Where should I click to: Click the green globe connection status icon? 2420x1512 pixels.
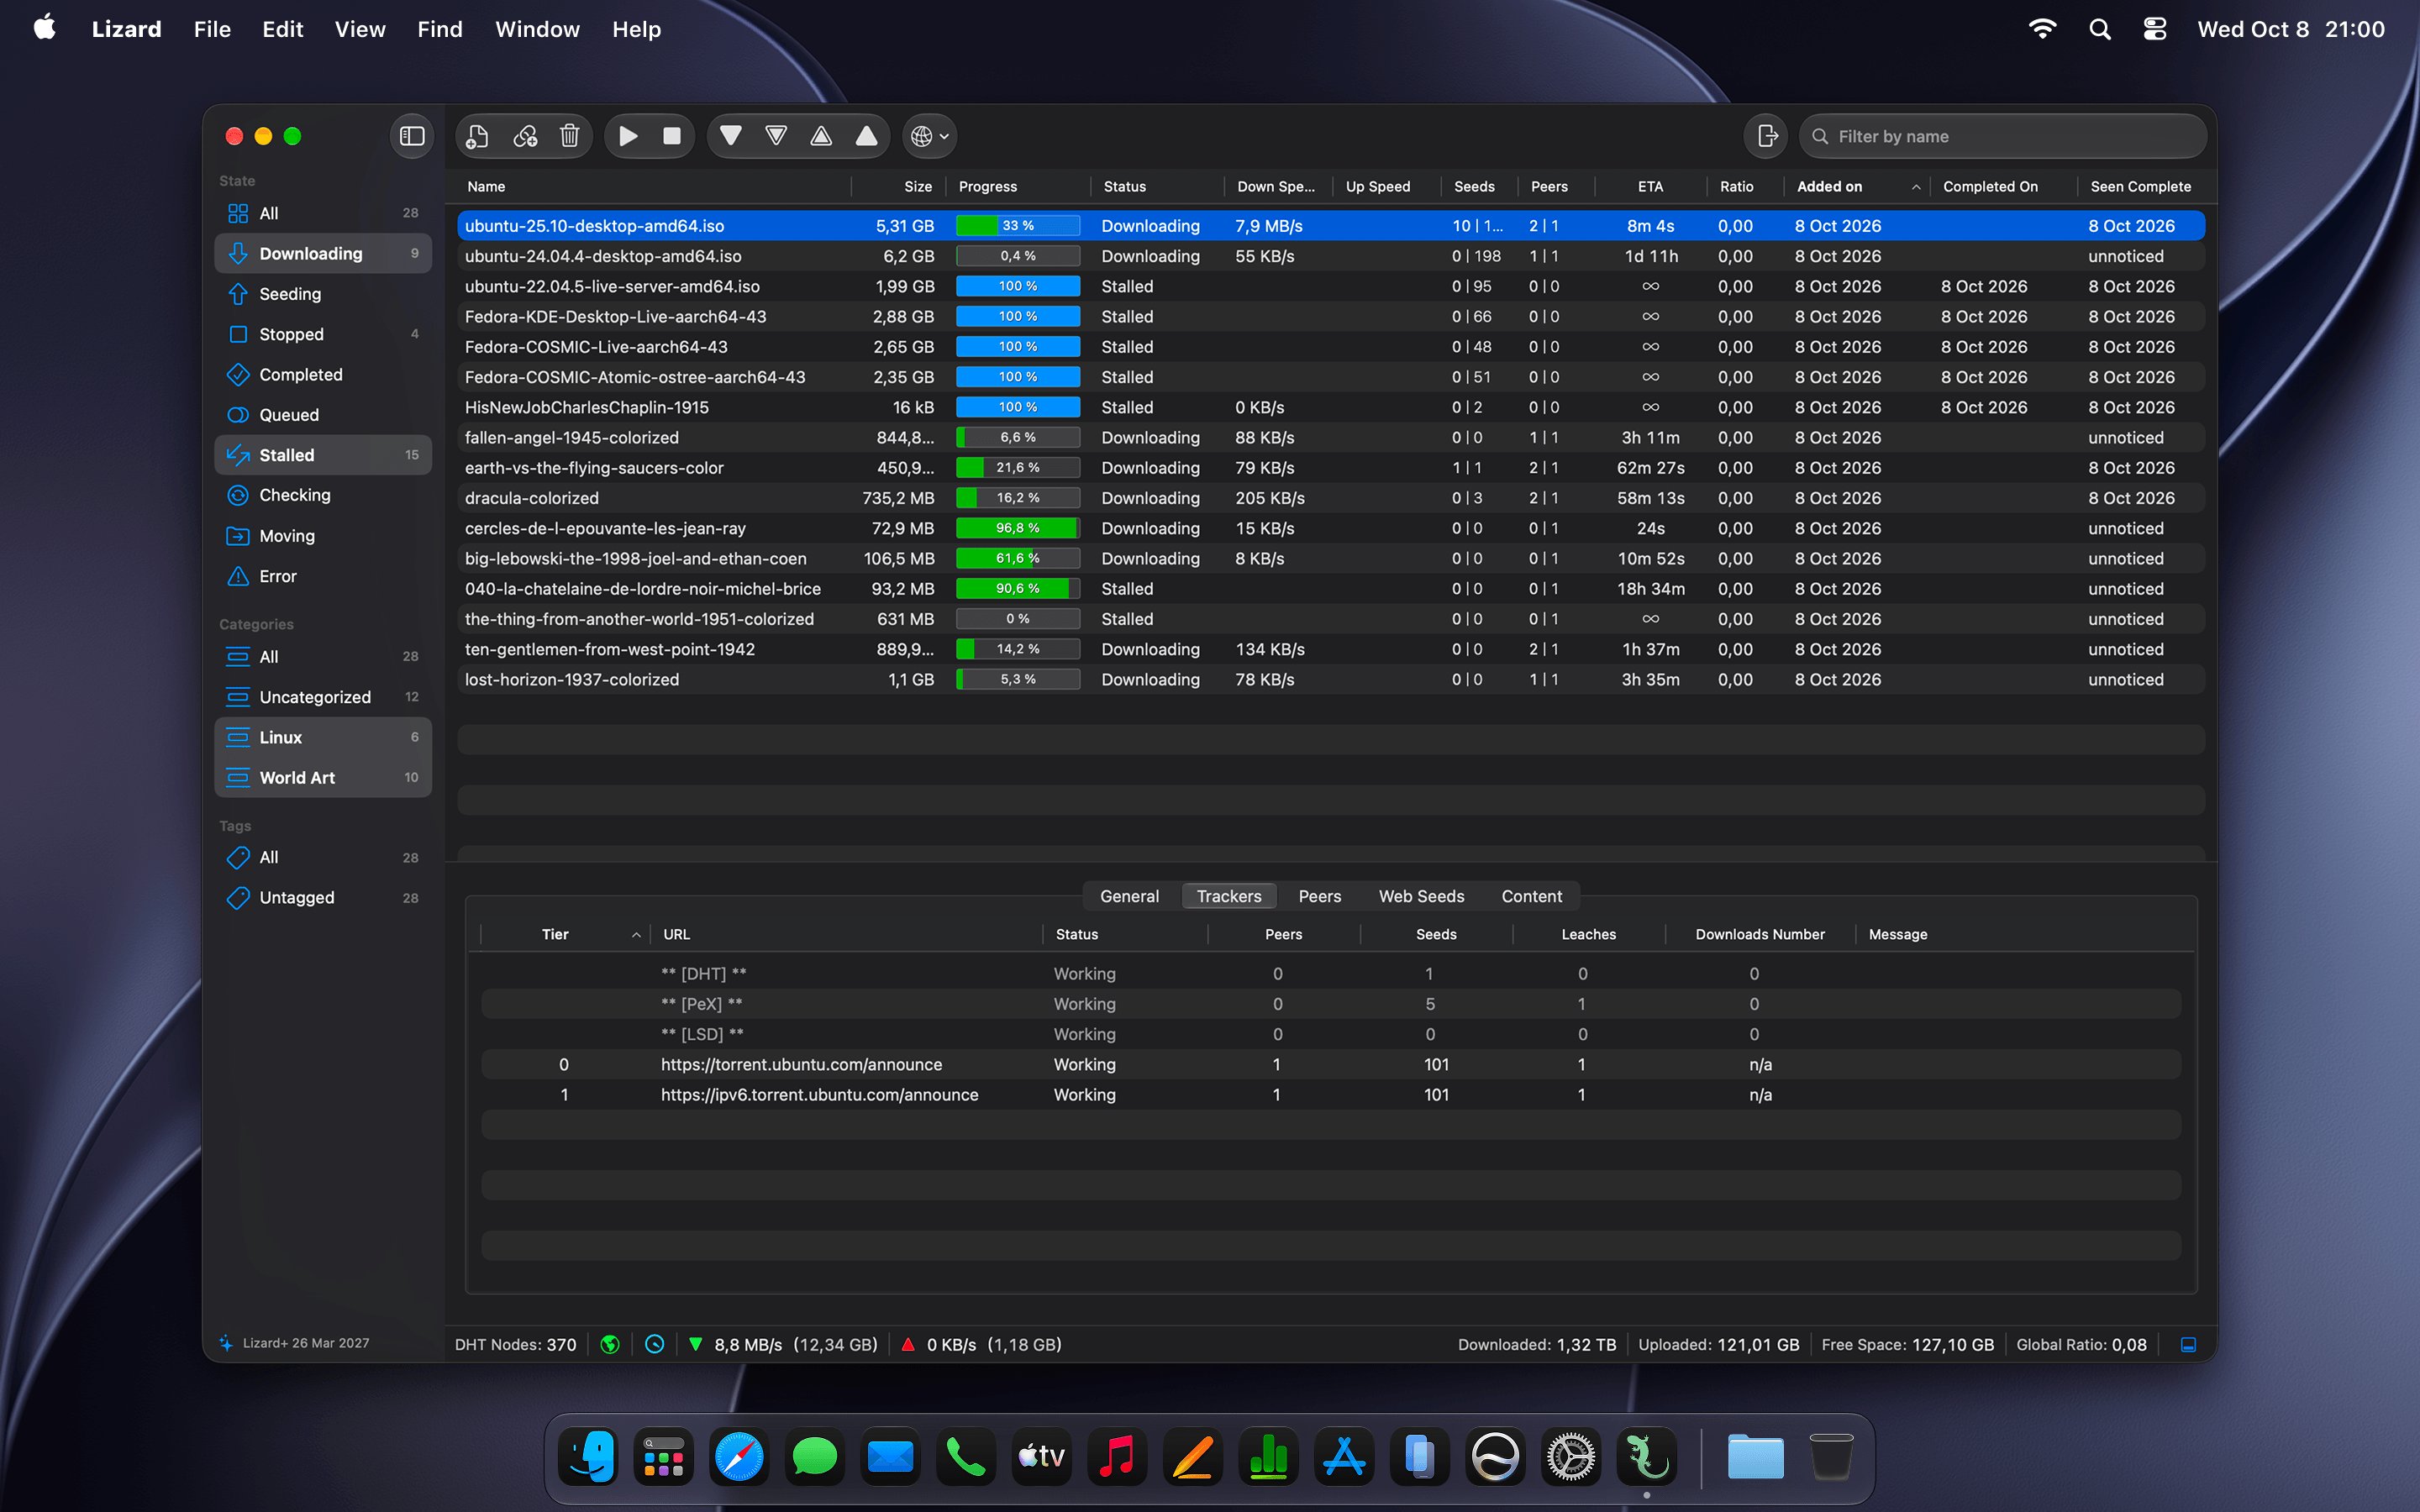(x=610, y=1344)
